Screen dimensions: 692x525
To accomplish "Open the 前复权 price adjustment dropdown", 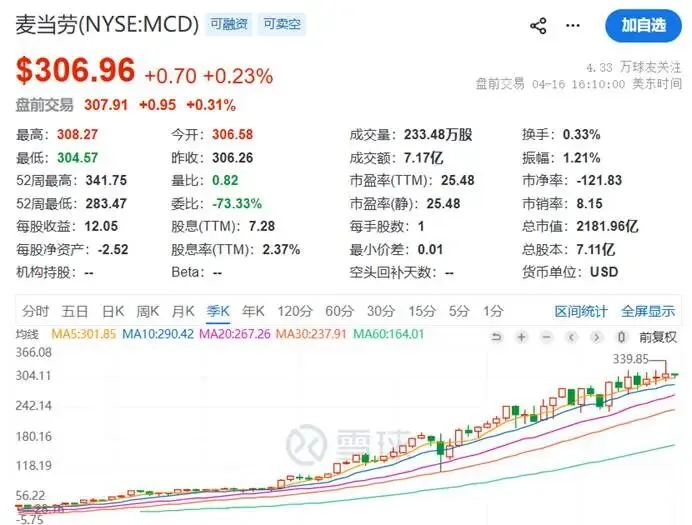I will click(x=658, y=338).
